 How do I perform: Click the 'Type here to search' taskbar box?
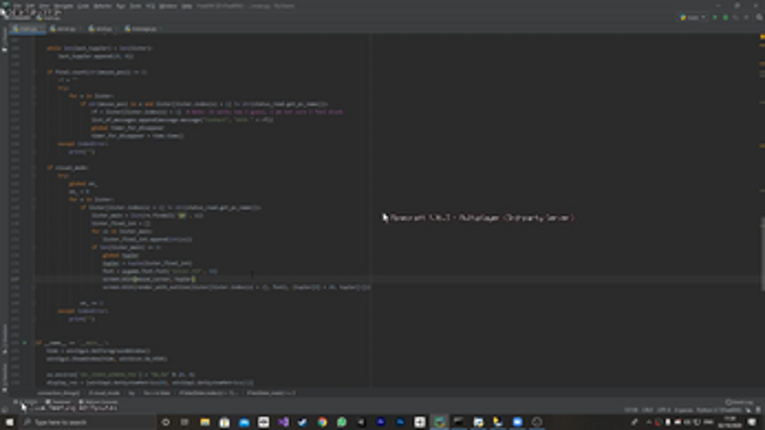click(x=88, y=422)
